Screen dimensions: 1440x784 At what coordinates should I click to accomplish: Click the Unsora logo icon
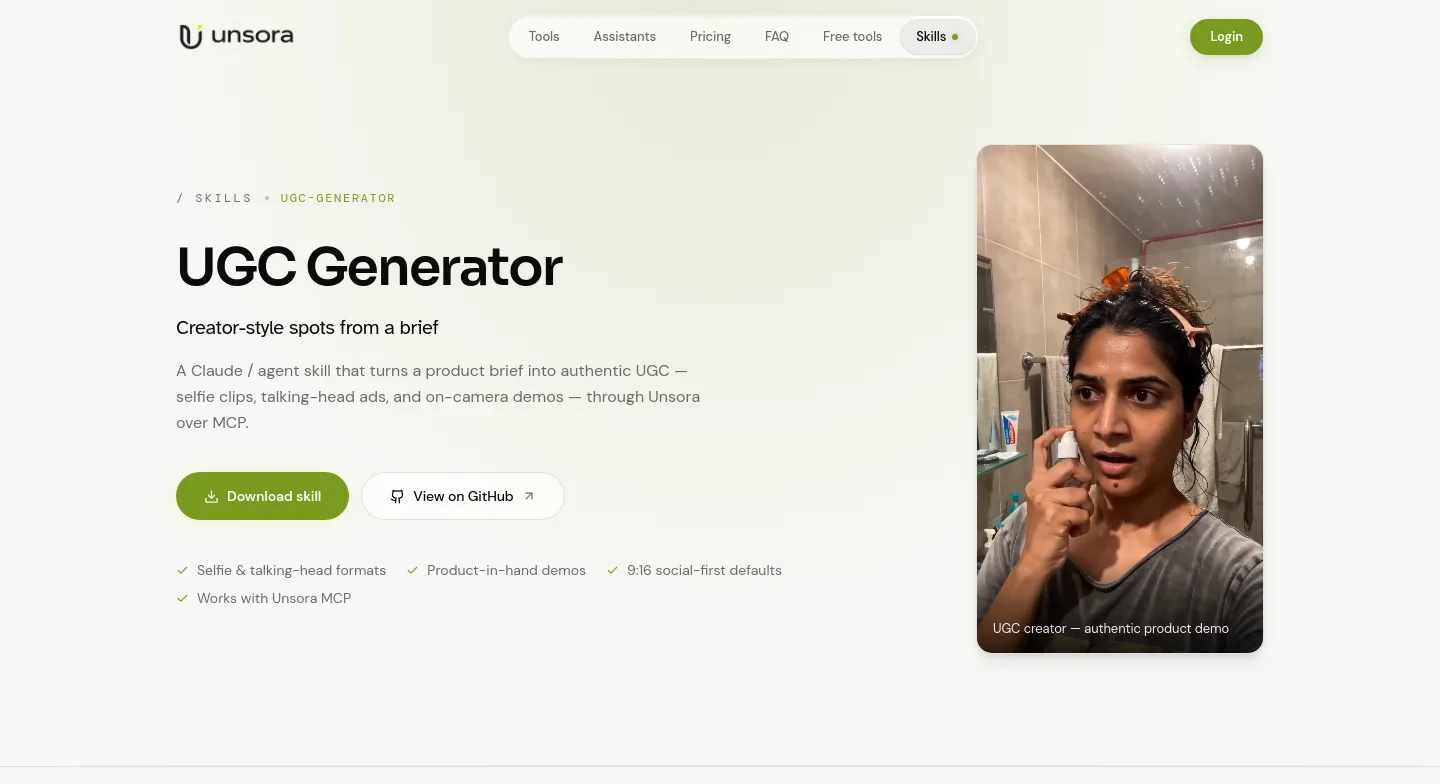(x=191, y=37)
